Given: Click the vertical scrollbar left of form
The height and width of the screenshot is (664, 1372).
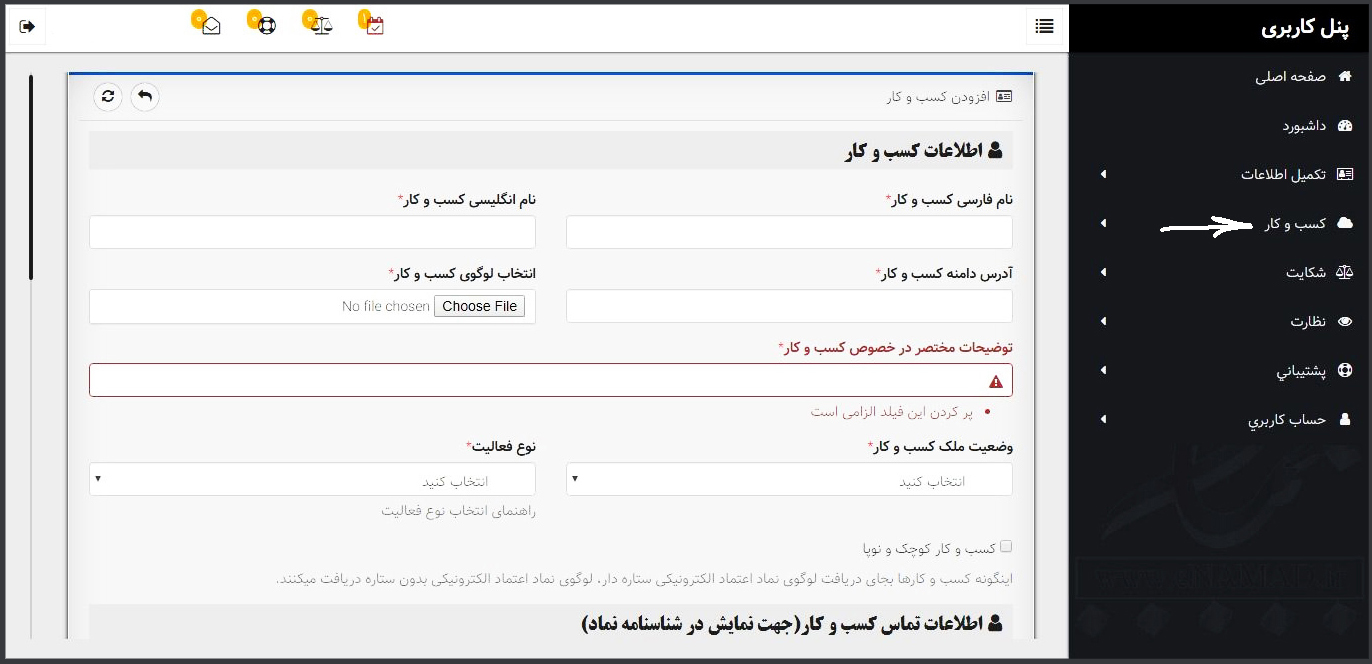Looking at the screenshot, I should 31,177.
